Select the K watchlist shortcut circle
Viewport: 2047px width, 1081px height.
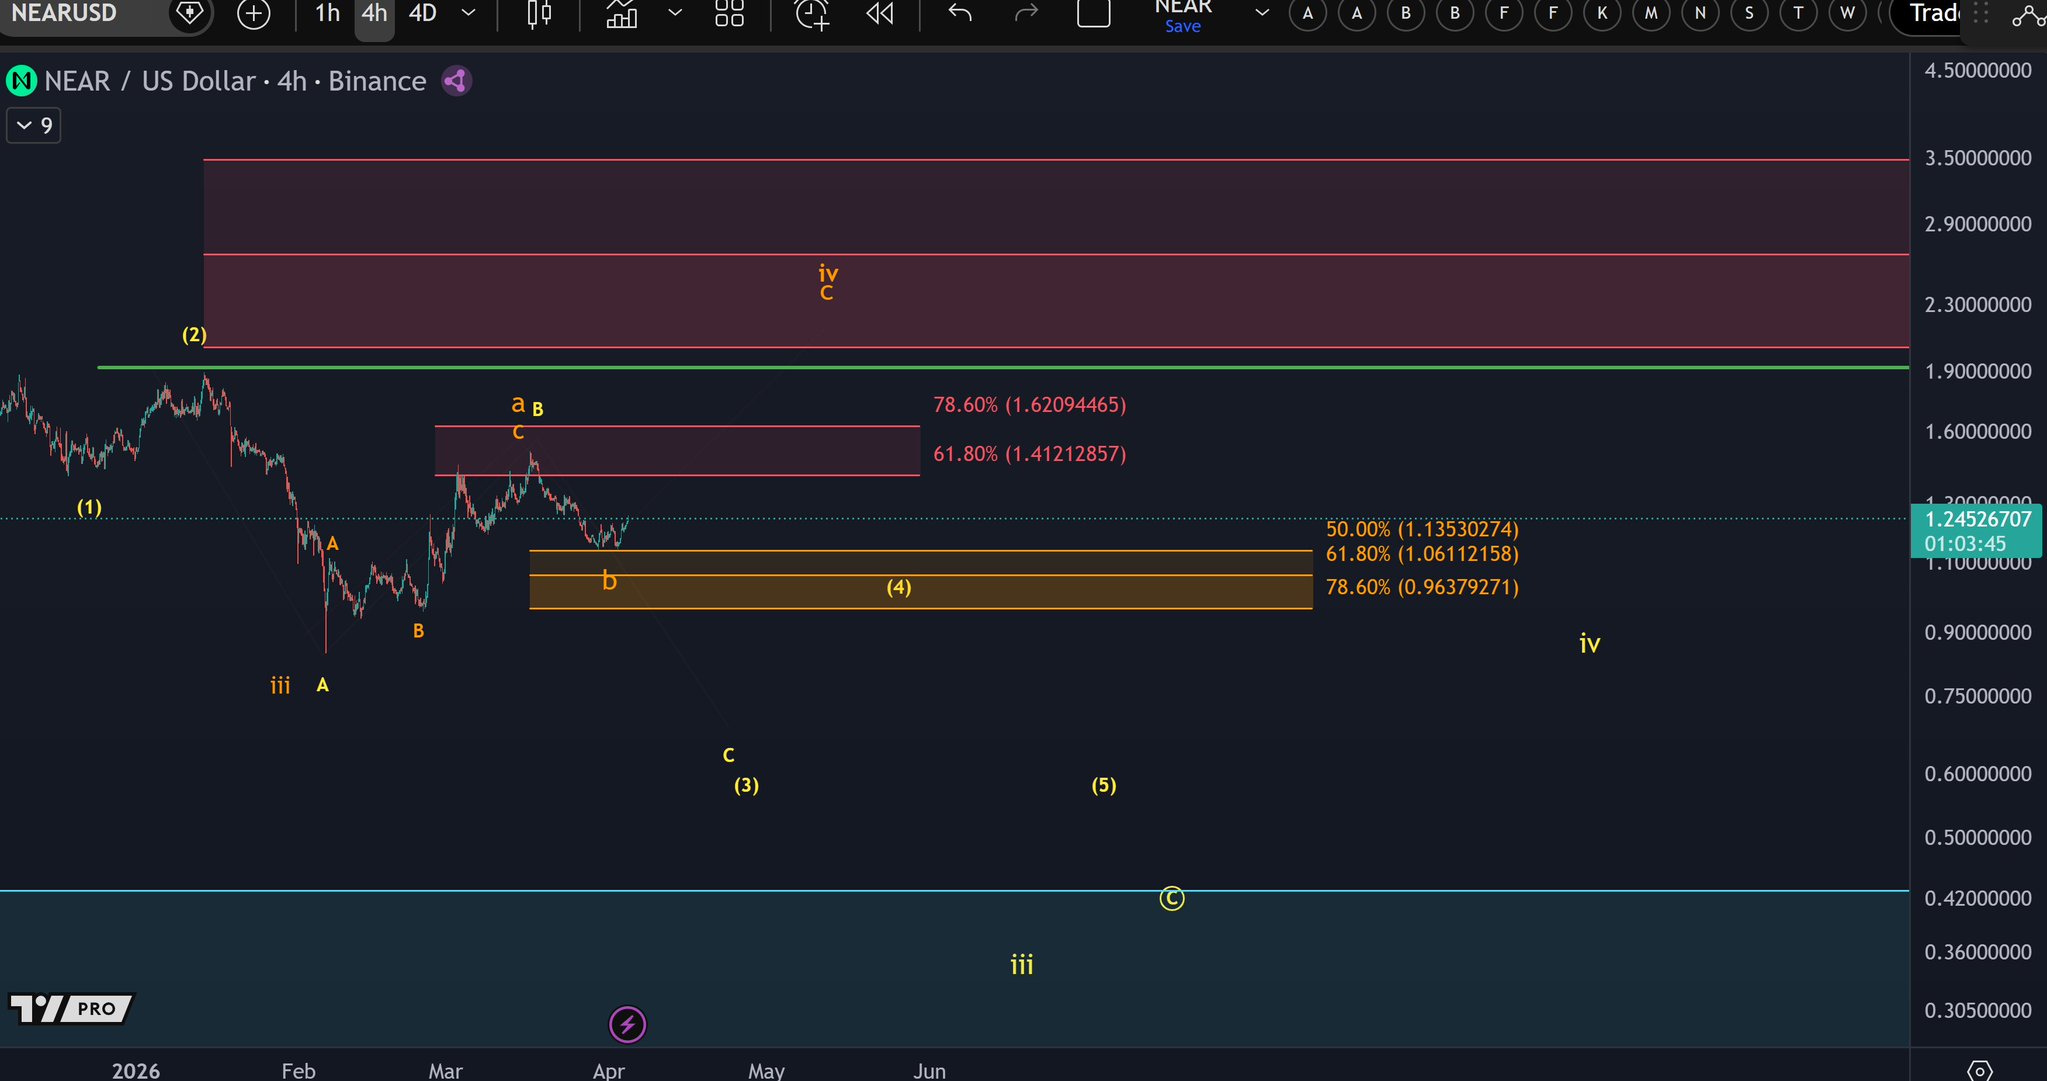click(1602, 14)
